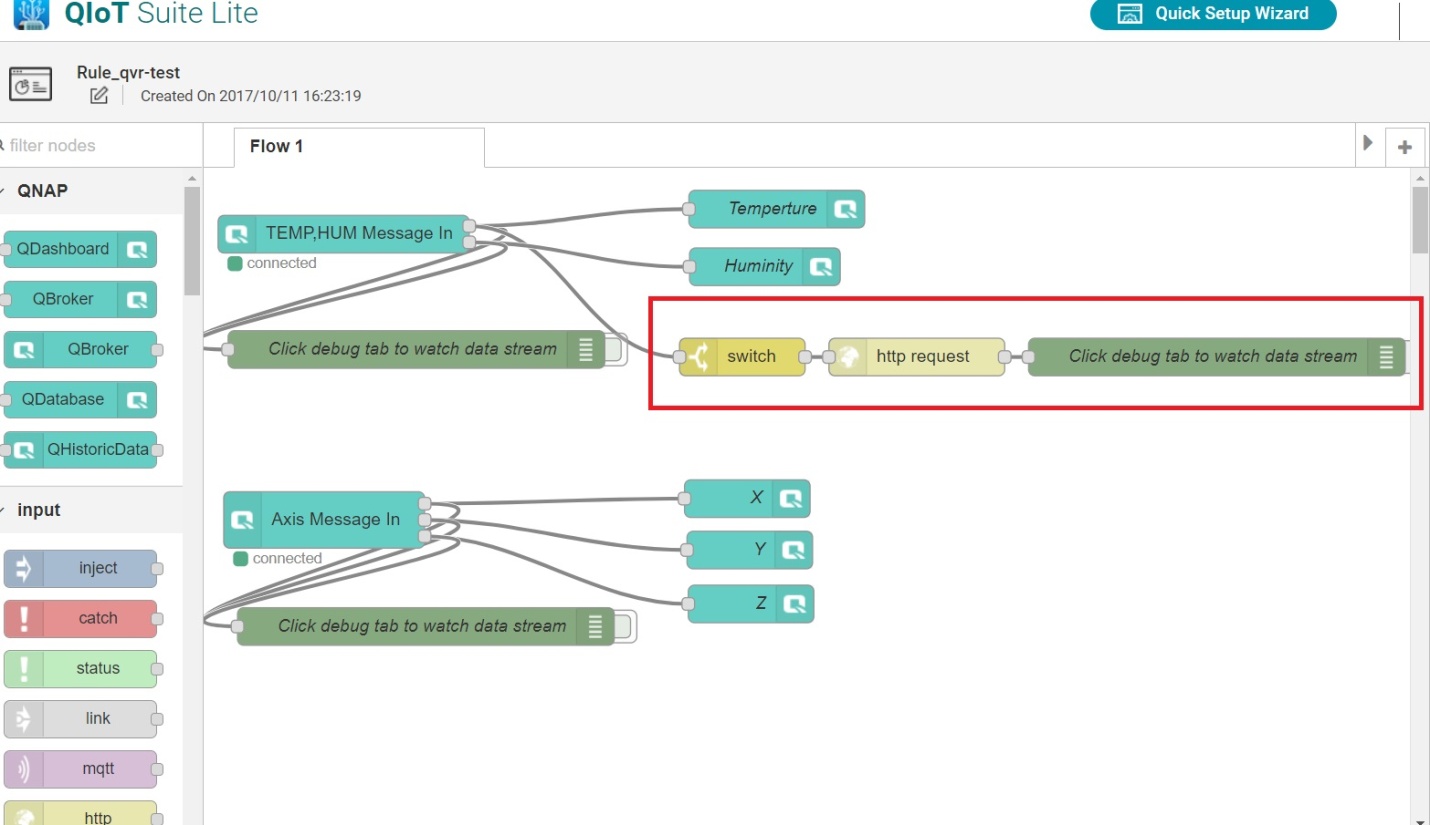The height and width of the screenshot is (825, 1430).
Task: Select the http palette node
Action: click(80, 814)
